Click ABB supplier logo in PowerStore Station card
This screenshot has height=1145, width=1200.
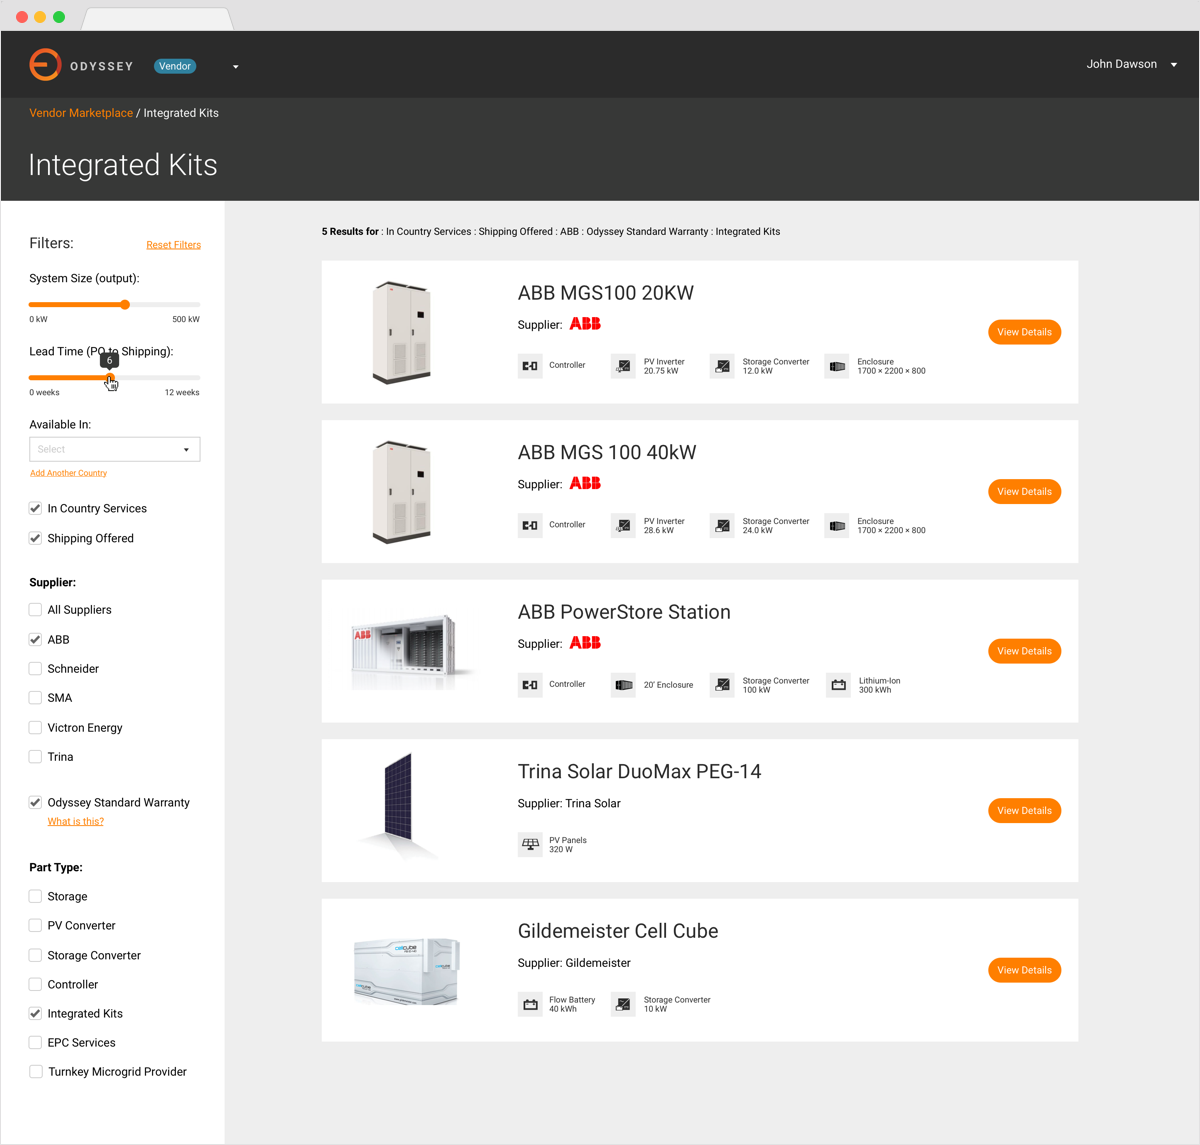[585, 643]
